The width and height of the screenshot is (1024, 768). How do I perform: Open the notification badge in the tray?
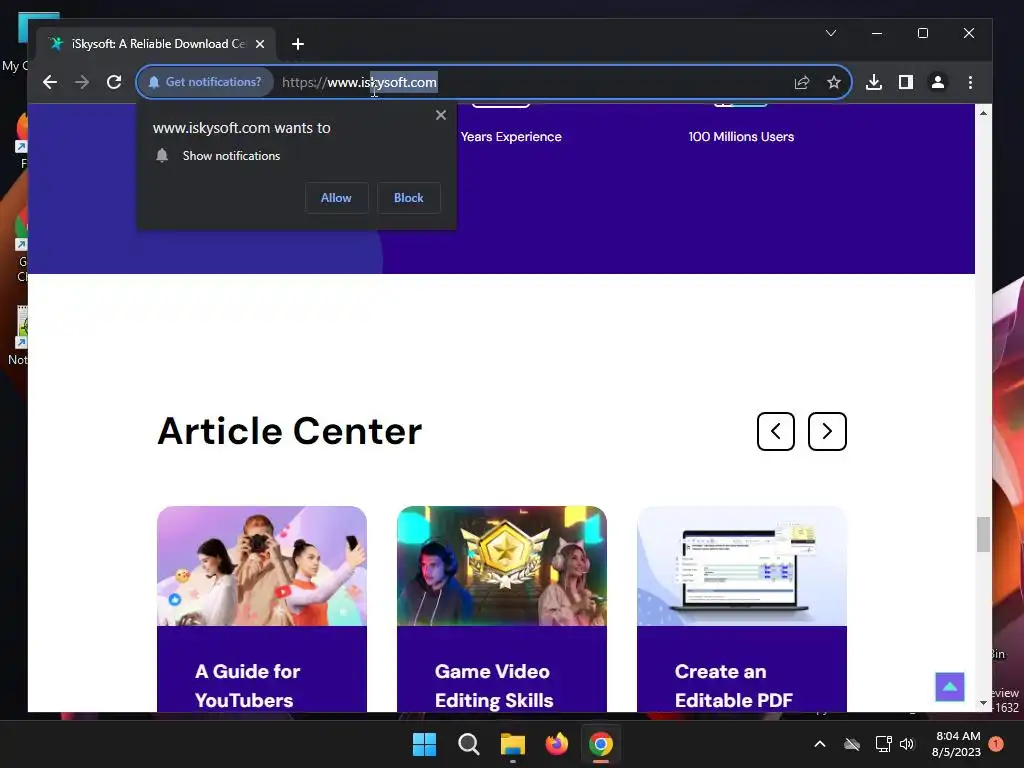(996, 744)
